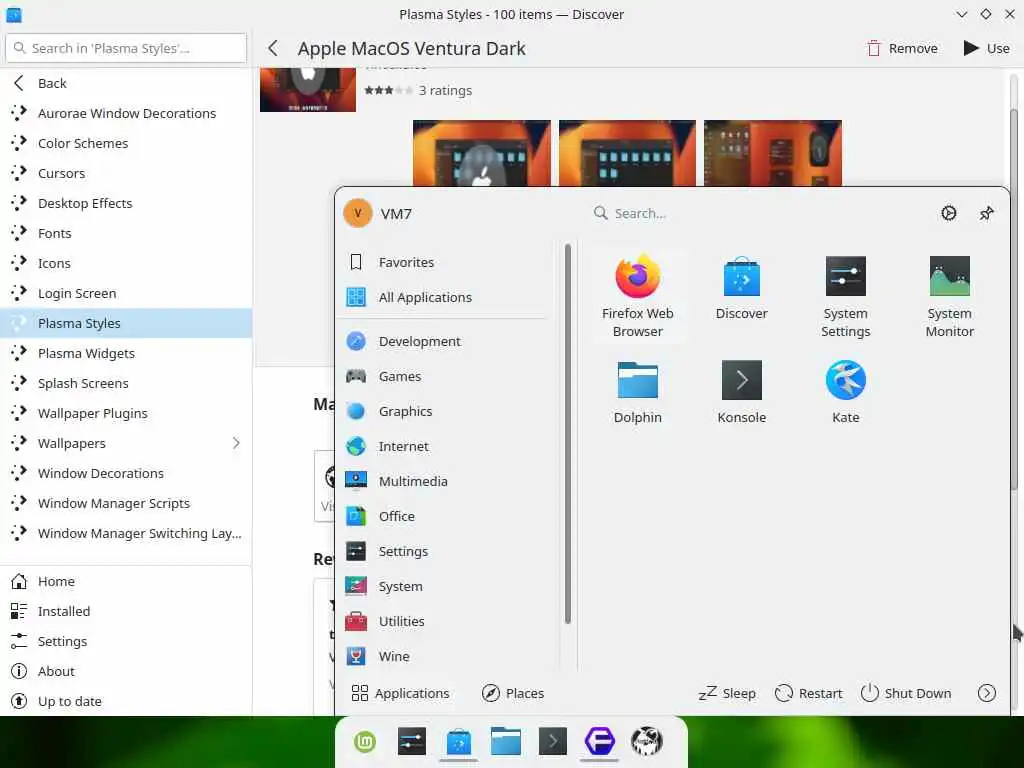Open About page in Discover

[125, 671]
